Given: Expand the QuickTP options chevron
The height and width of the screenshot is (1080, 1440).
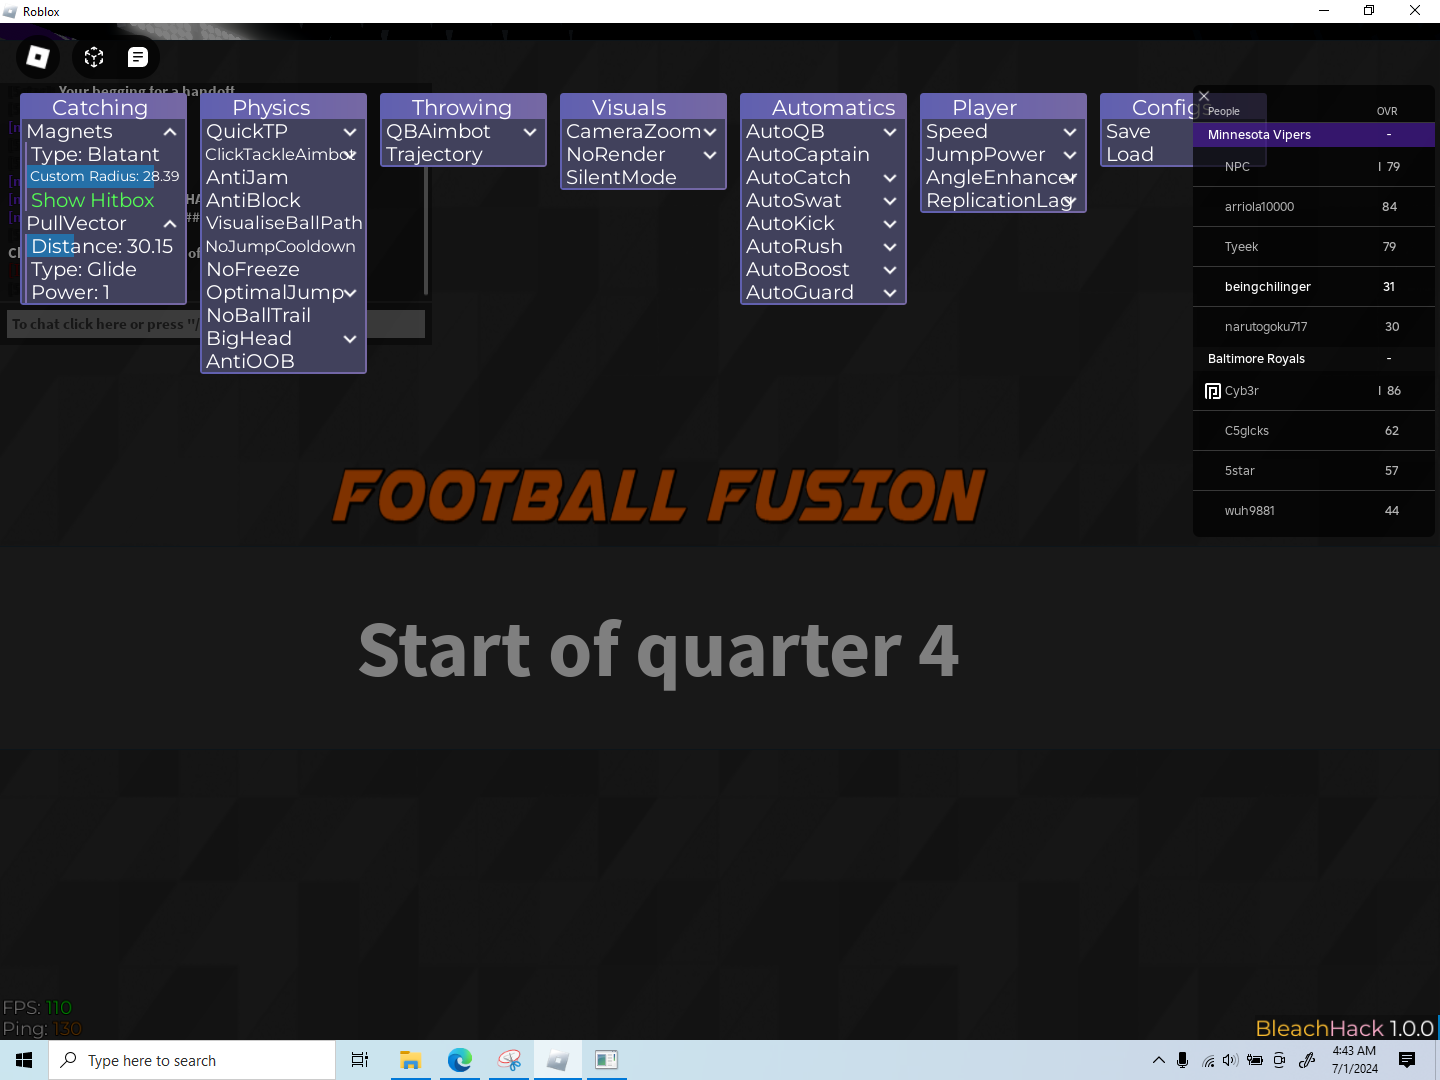Looking at the screenshot, I should click(350, 132).
